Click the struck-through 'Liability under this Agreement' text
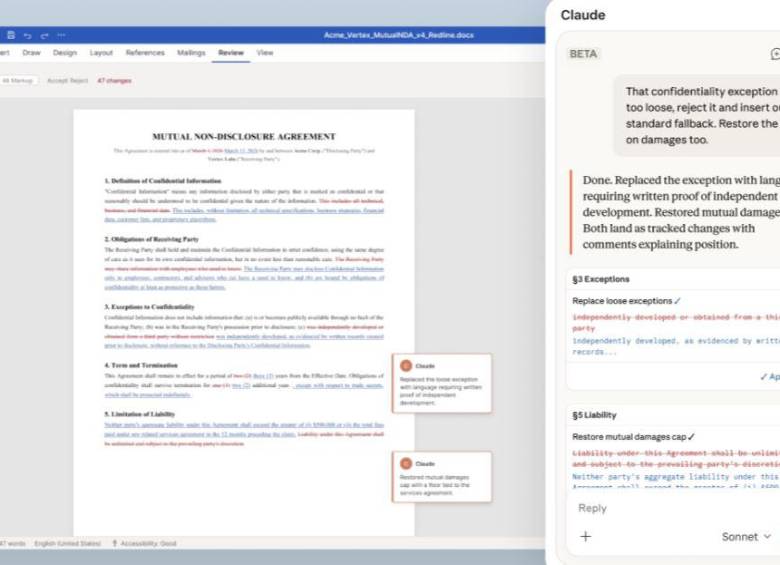The height and width of the screenshot is (565, 780). pos(676,459)
